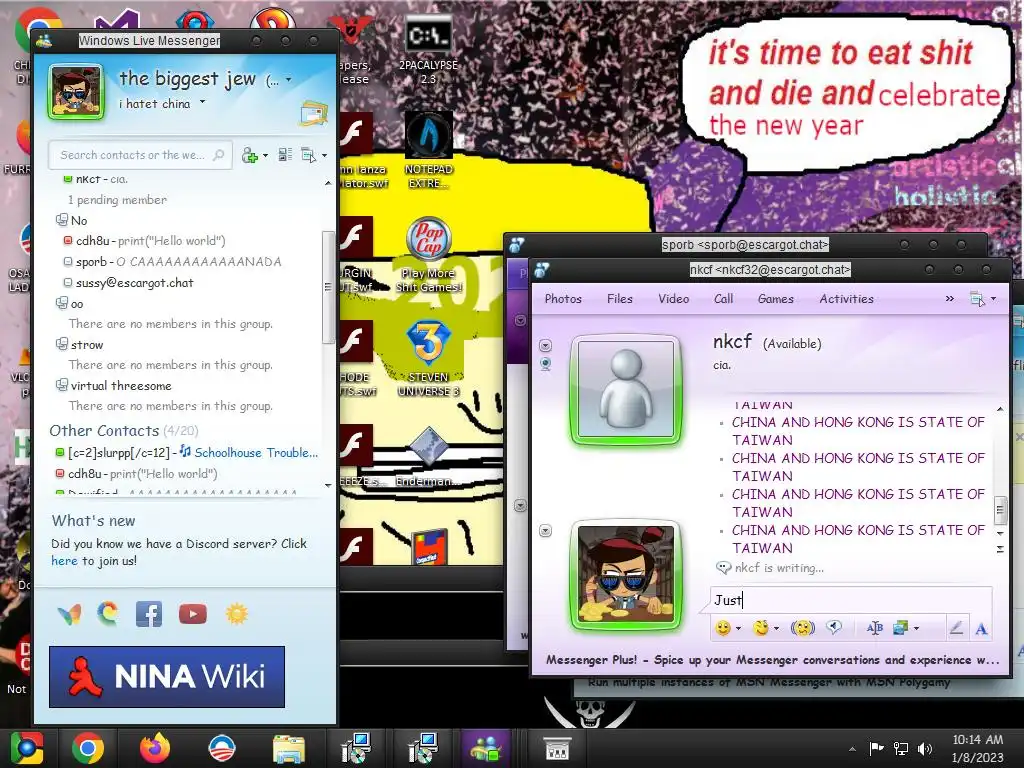Click the volume icon in the system tray
1024x768 pixels.
[x=924, y=749]
